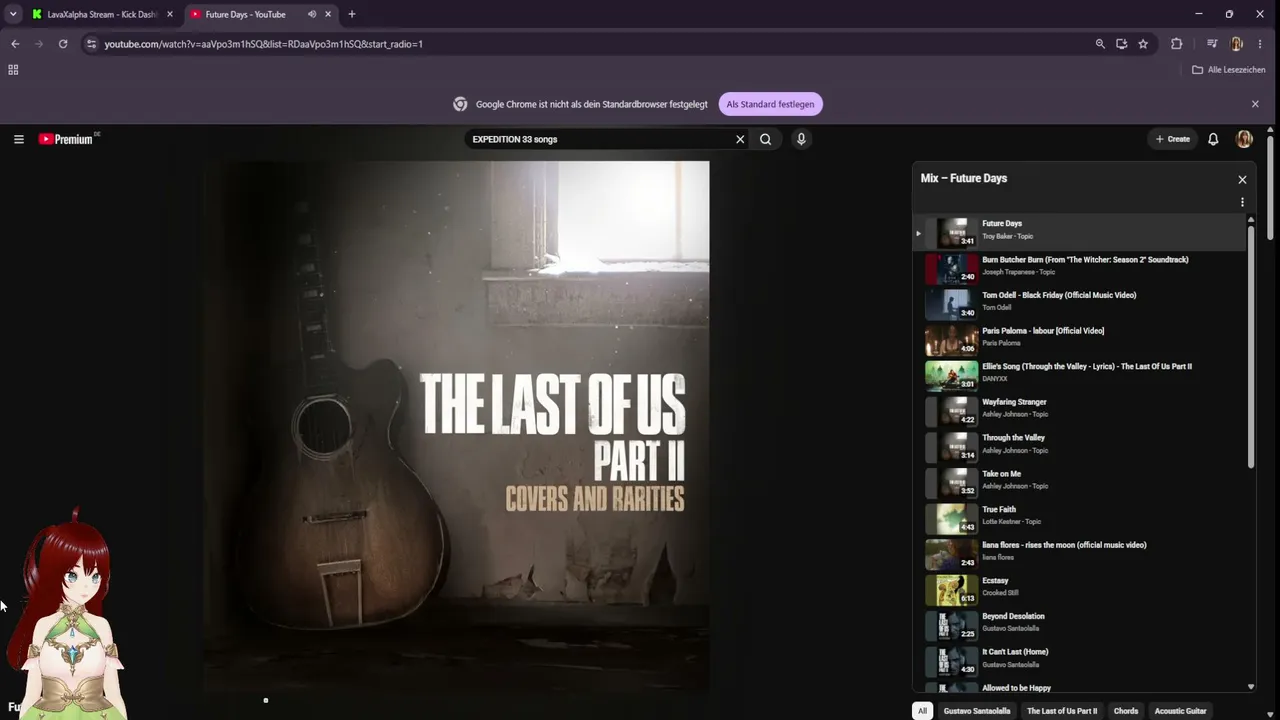Click the magnifier search button
The width and height of the screenshot is (1280, 720).
[x=765, y=139]
